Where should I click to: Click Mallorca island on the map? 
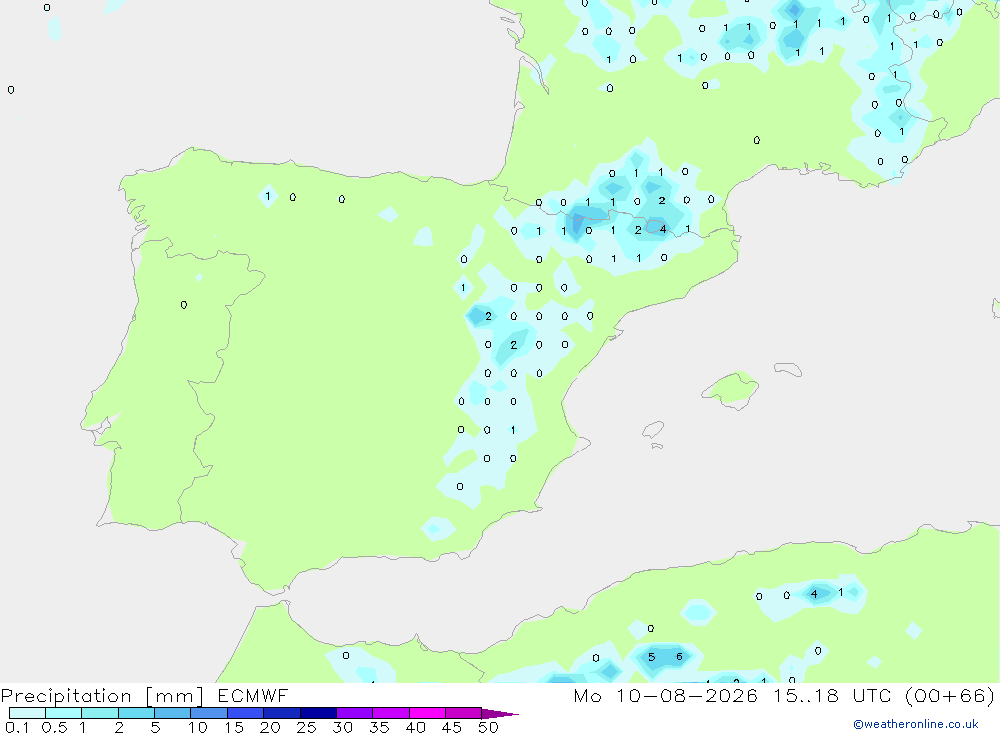point(732,389)
